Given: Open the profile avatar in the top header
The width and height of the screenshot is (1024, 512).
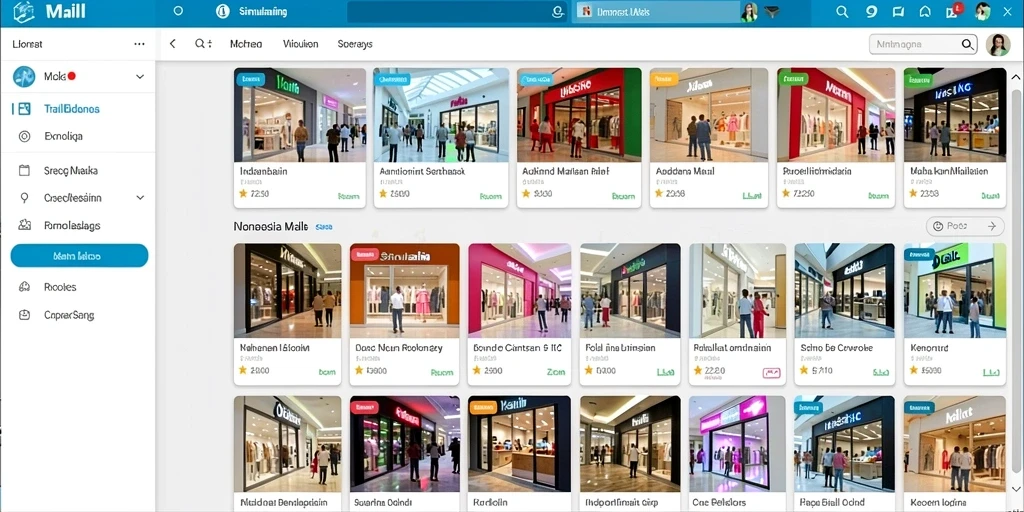Looking at the screenshot, I should [982, 12].
